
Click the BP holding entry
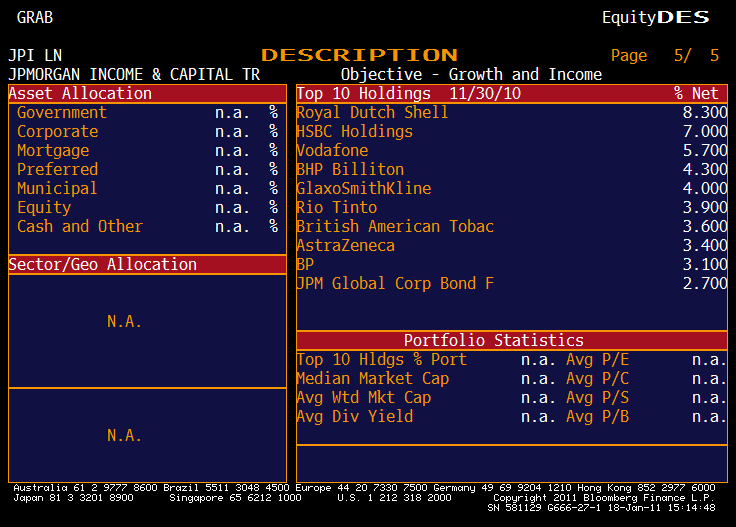(x=305, y=265)
